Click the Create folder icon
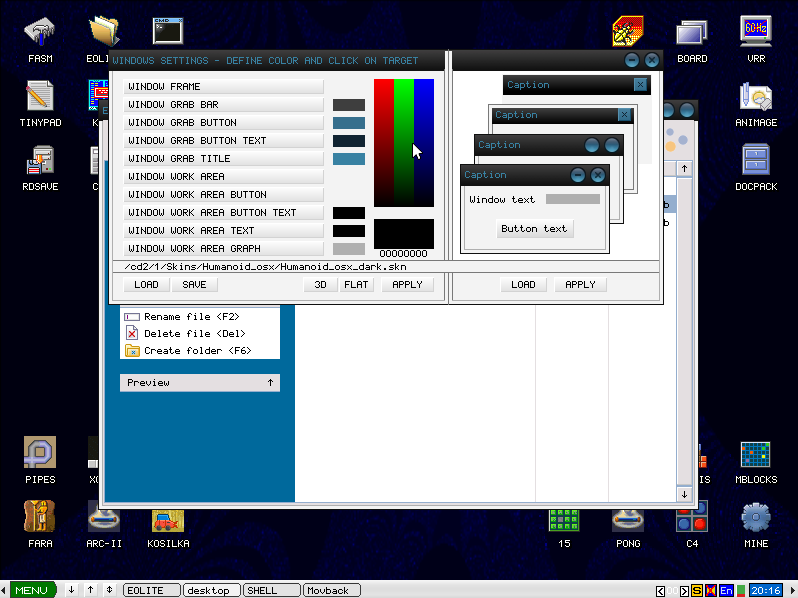The height and width of the screenshot is (598, 798). click(132, 351)
